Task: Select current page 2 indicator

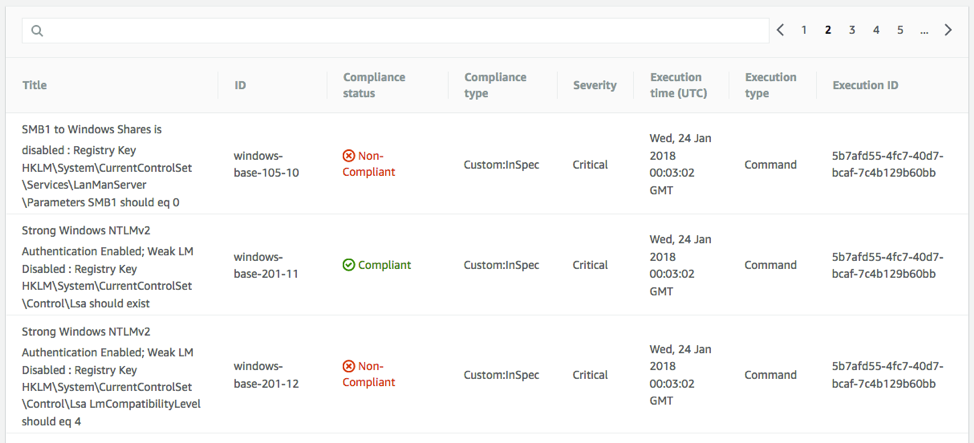Action: [x=828, y=30]
